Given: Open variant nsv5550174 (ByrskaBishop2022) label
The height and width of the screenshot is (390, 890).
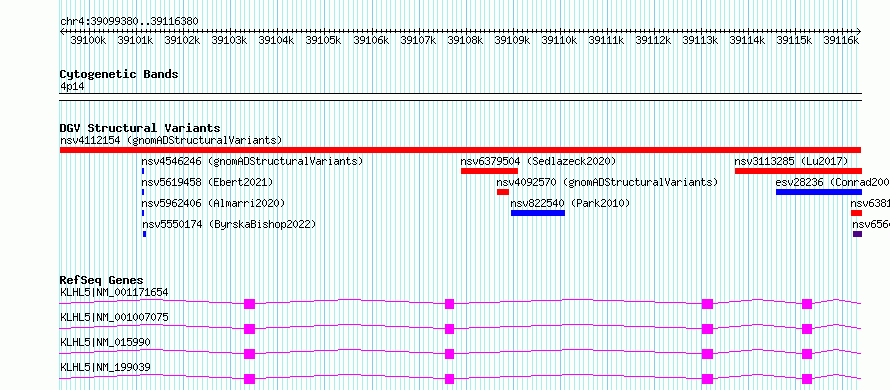Looking at the screenshot, I should coord(229,224).
